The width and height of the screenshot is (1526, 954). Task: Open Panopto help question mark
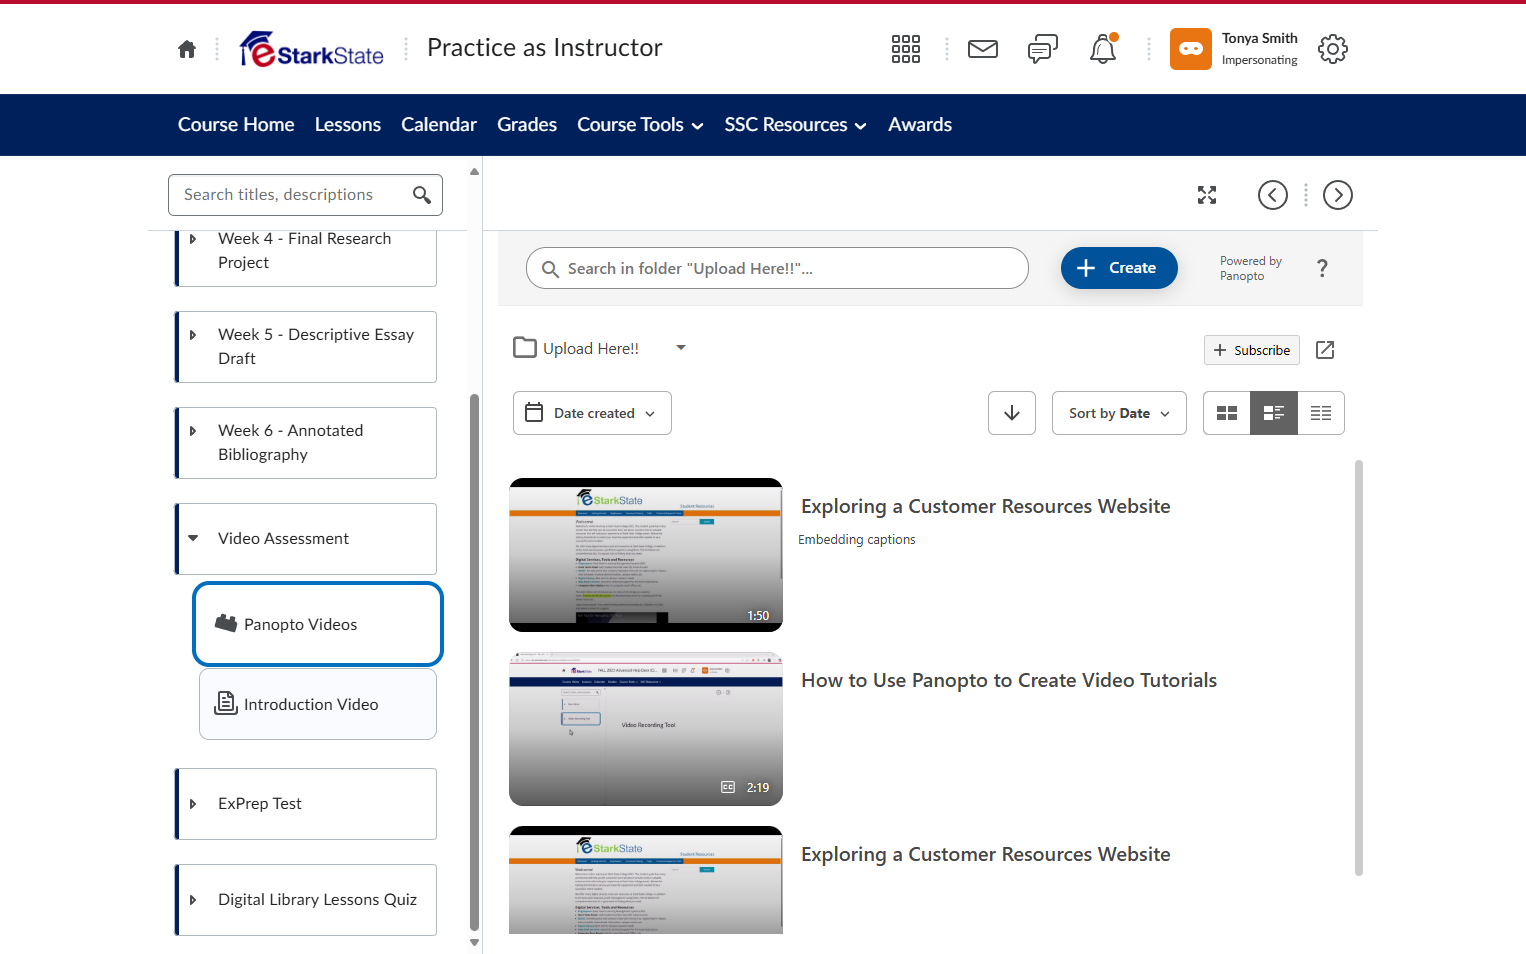(x=1322, y=268)
